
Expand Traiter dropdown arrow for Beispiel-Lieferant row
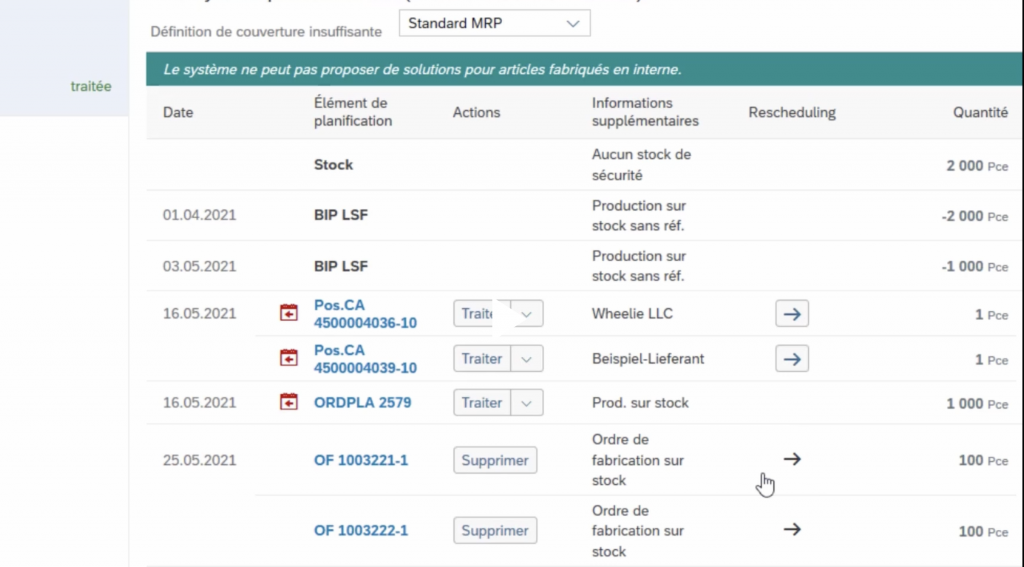pos(528,358)
